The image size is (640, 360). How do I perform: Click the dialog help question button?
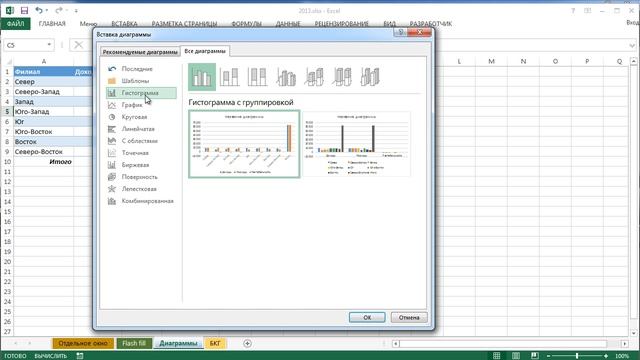click(x=401, y=32)
